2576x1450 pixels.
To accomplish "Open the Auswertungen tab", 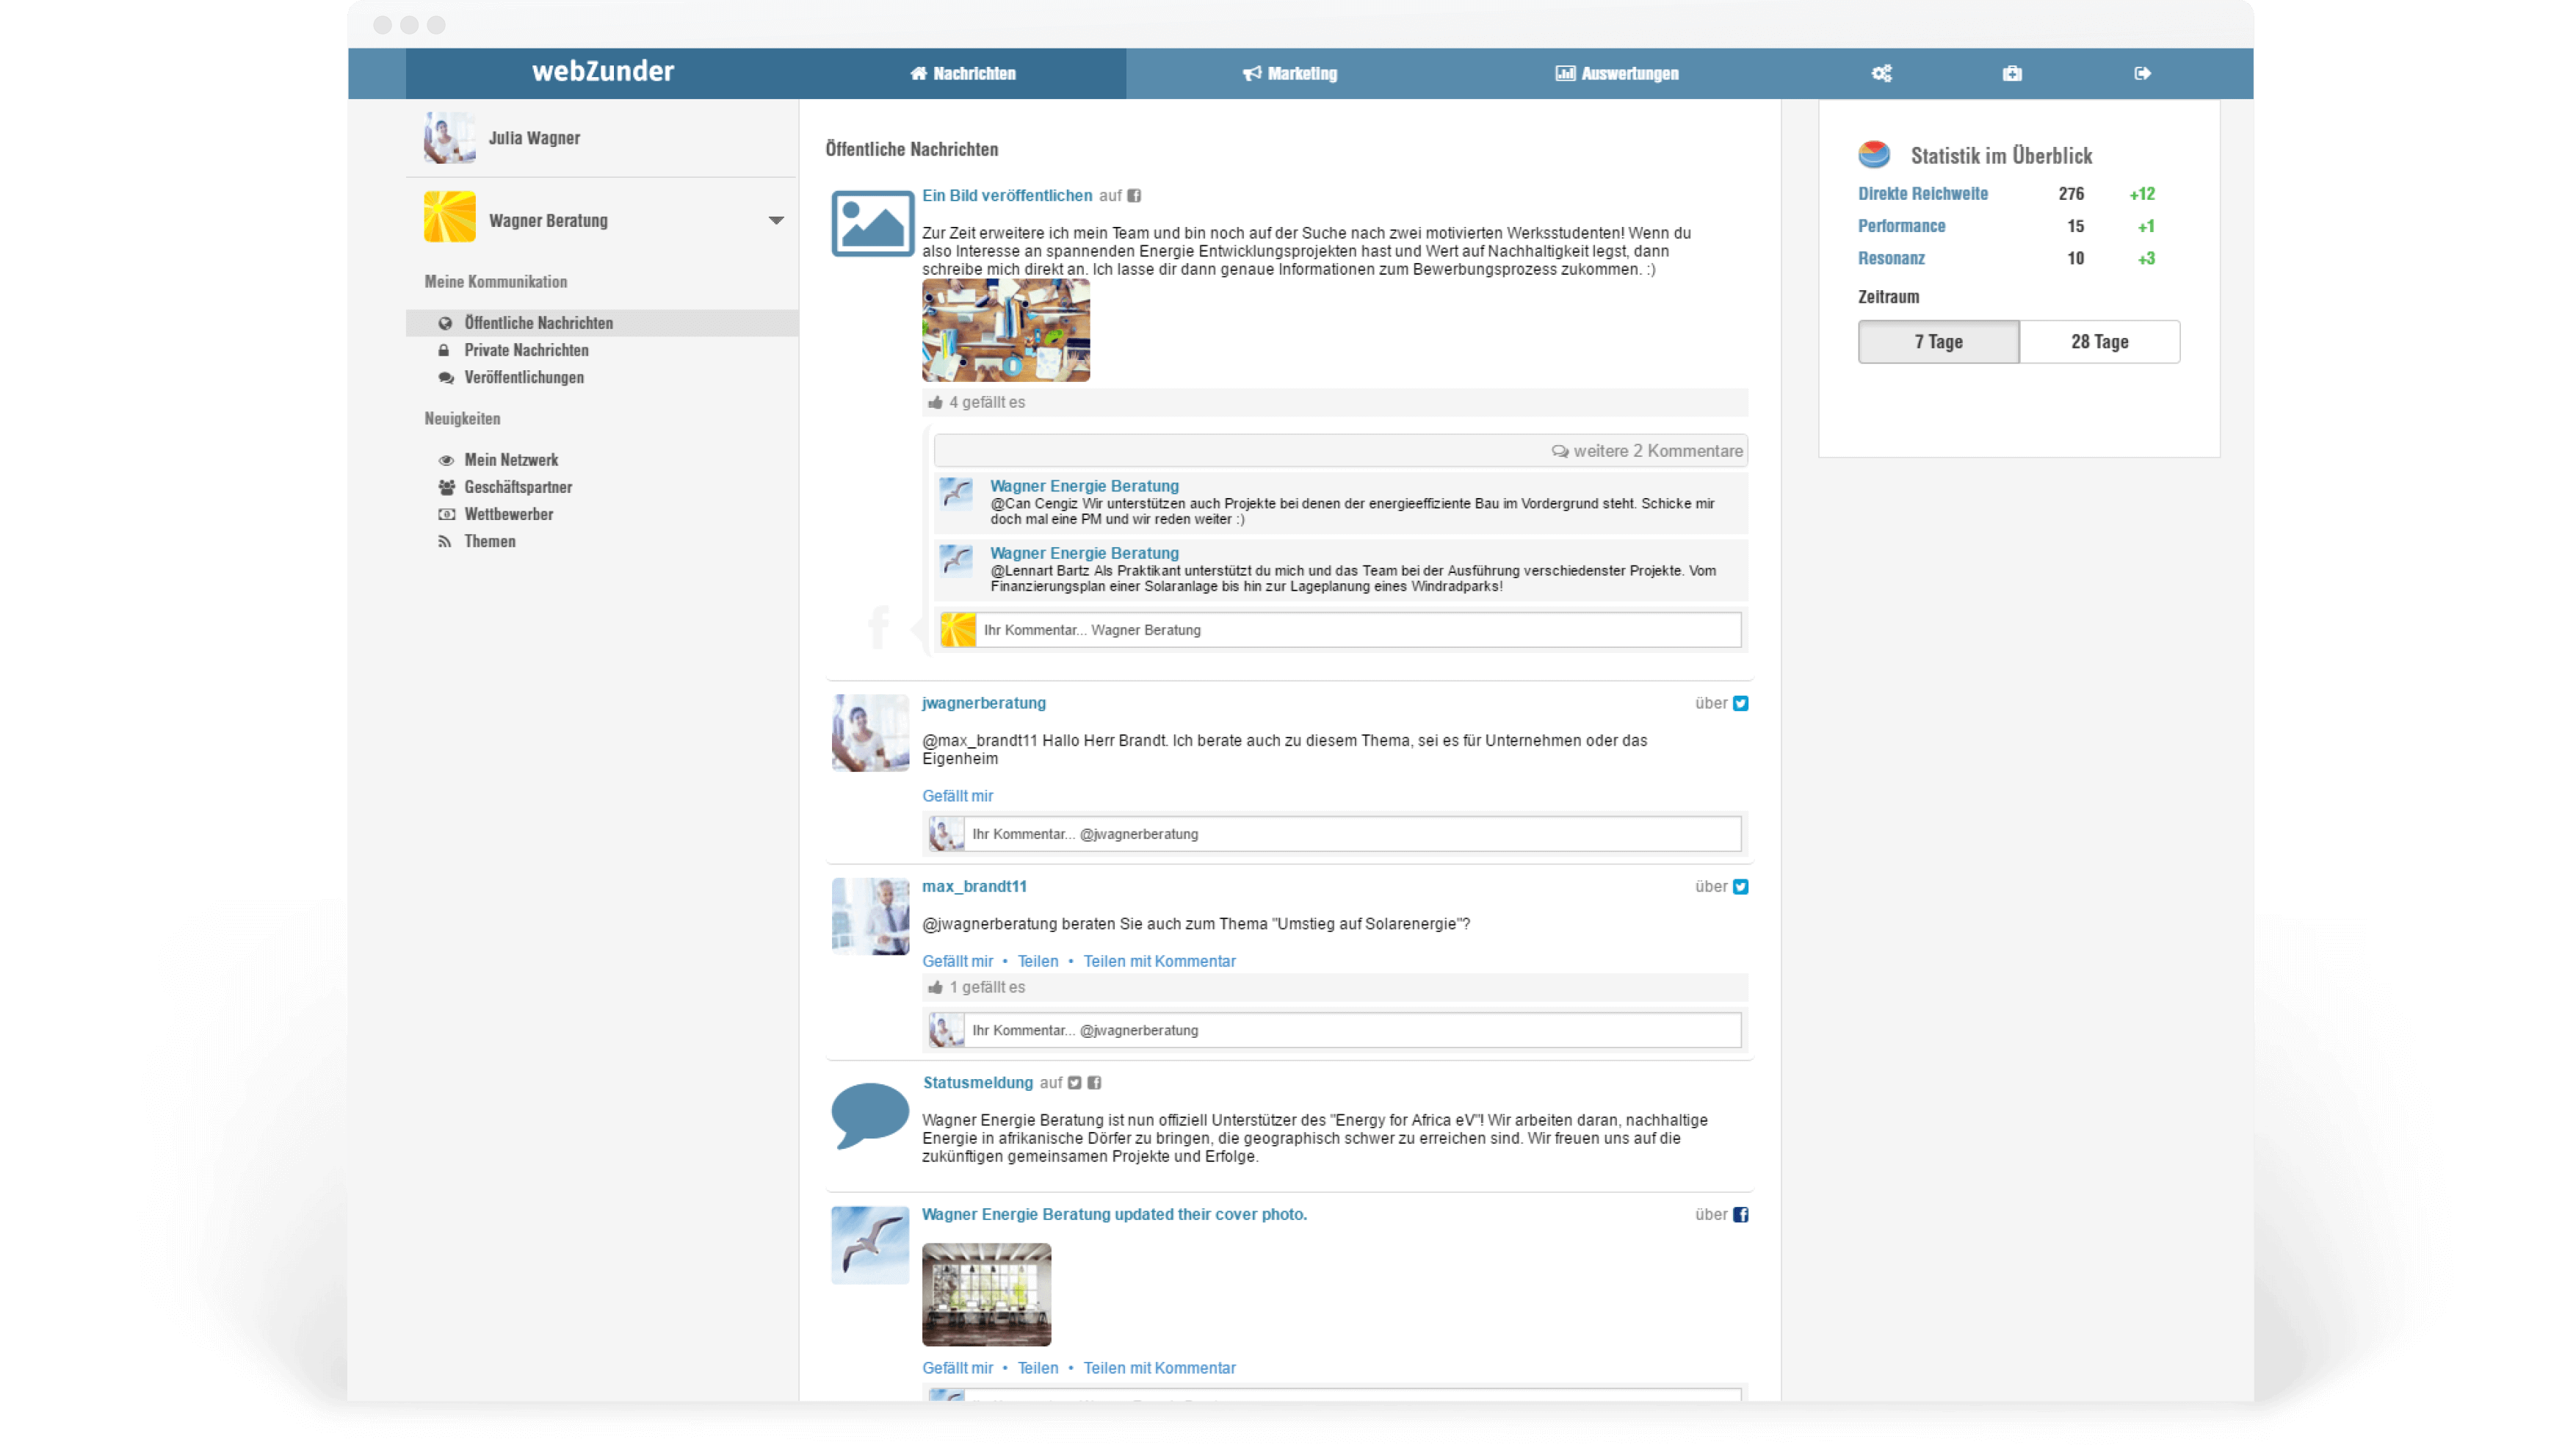I will coord(1617,73).
